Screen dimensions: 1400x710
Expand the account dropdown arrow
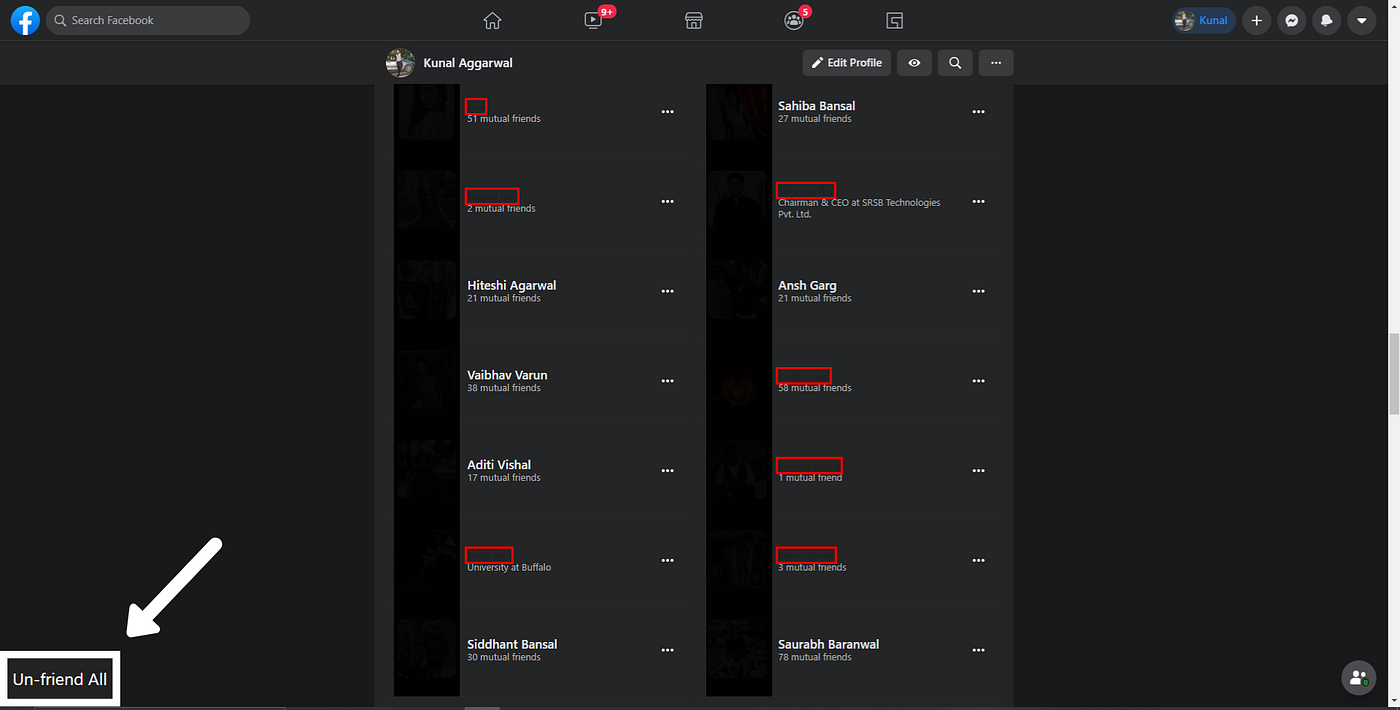pos(1361,20)
